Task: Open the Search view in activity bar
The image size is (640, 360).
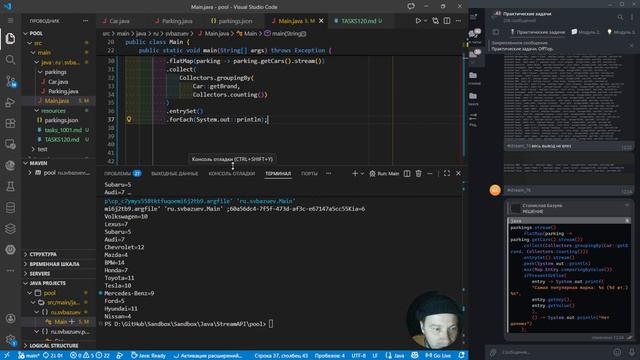Action: 10,60
